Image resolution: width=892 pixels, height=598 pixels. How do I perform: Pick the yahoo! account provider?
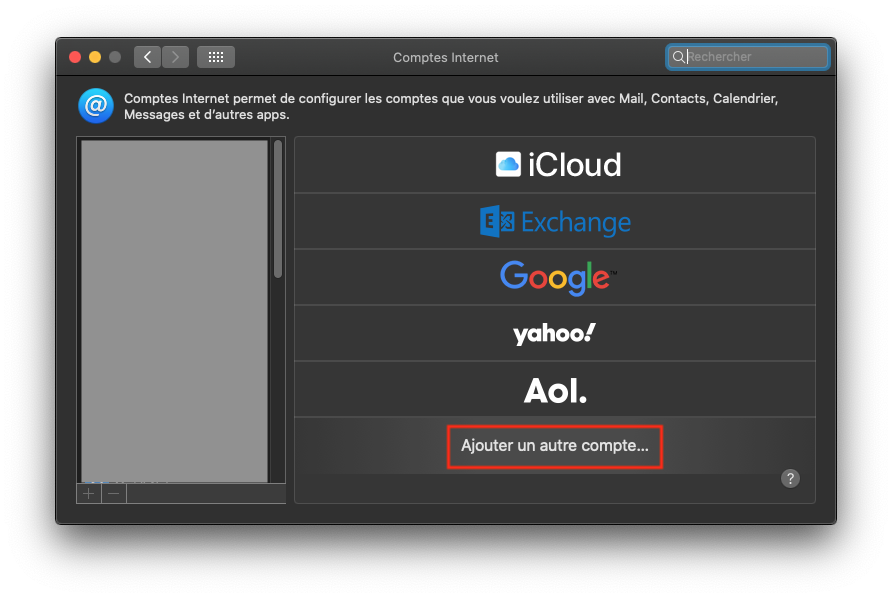point(555,333)
